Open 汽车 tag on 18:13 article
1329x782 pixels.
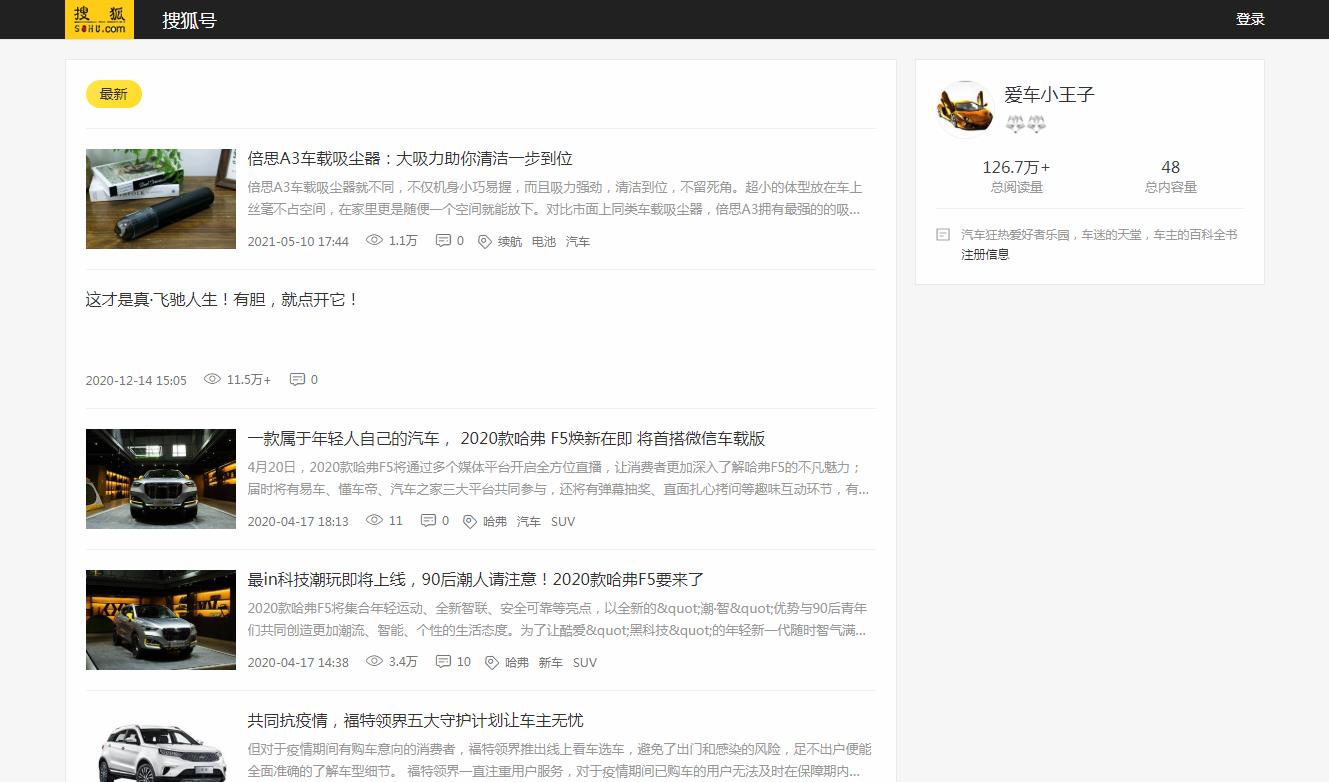point(529,521)
